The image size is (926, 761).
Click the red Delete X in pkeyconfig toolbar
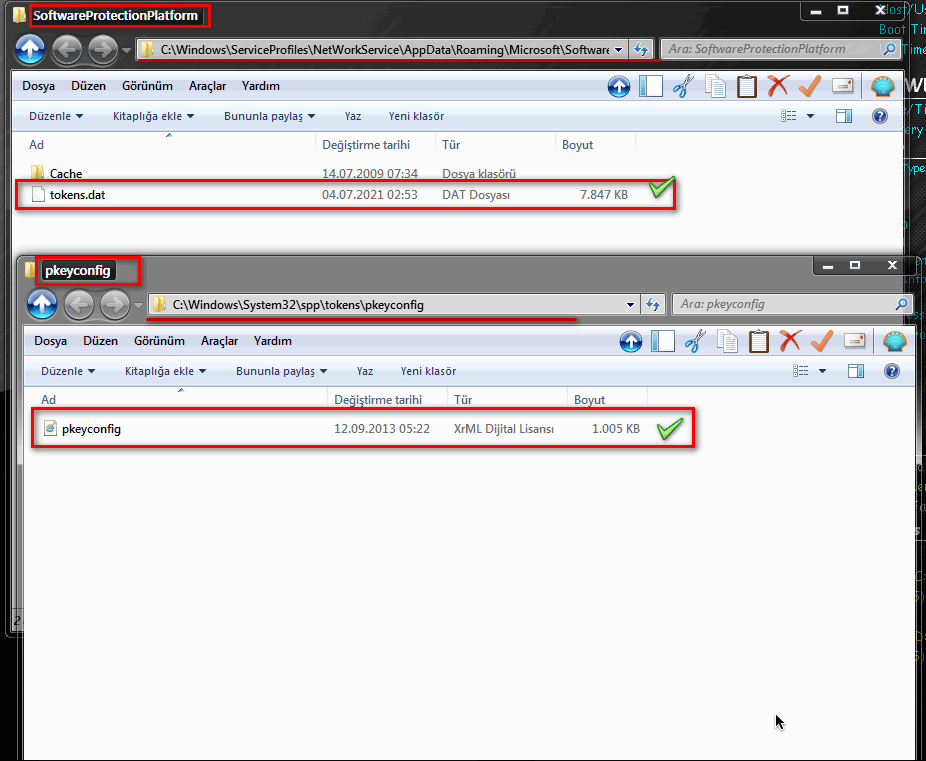point(790,341)
